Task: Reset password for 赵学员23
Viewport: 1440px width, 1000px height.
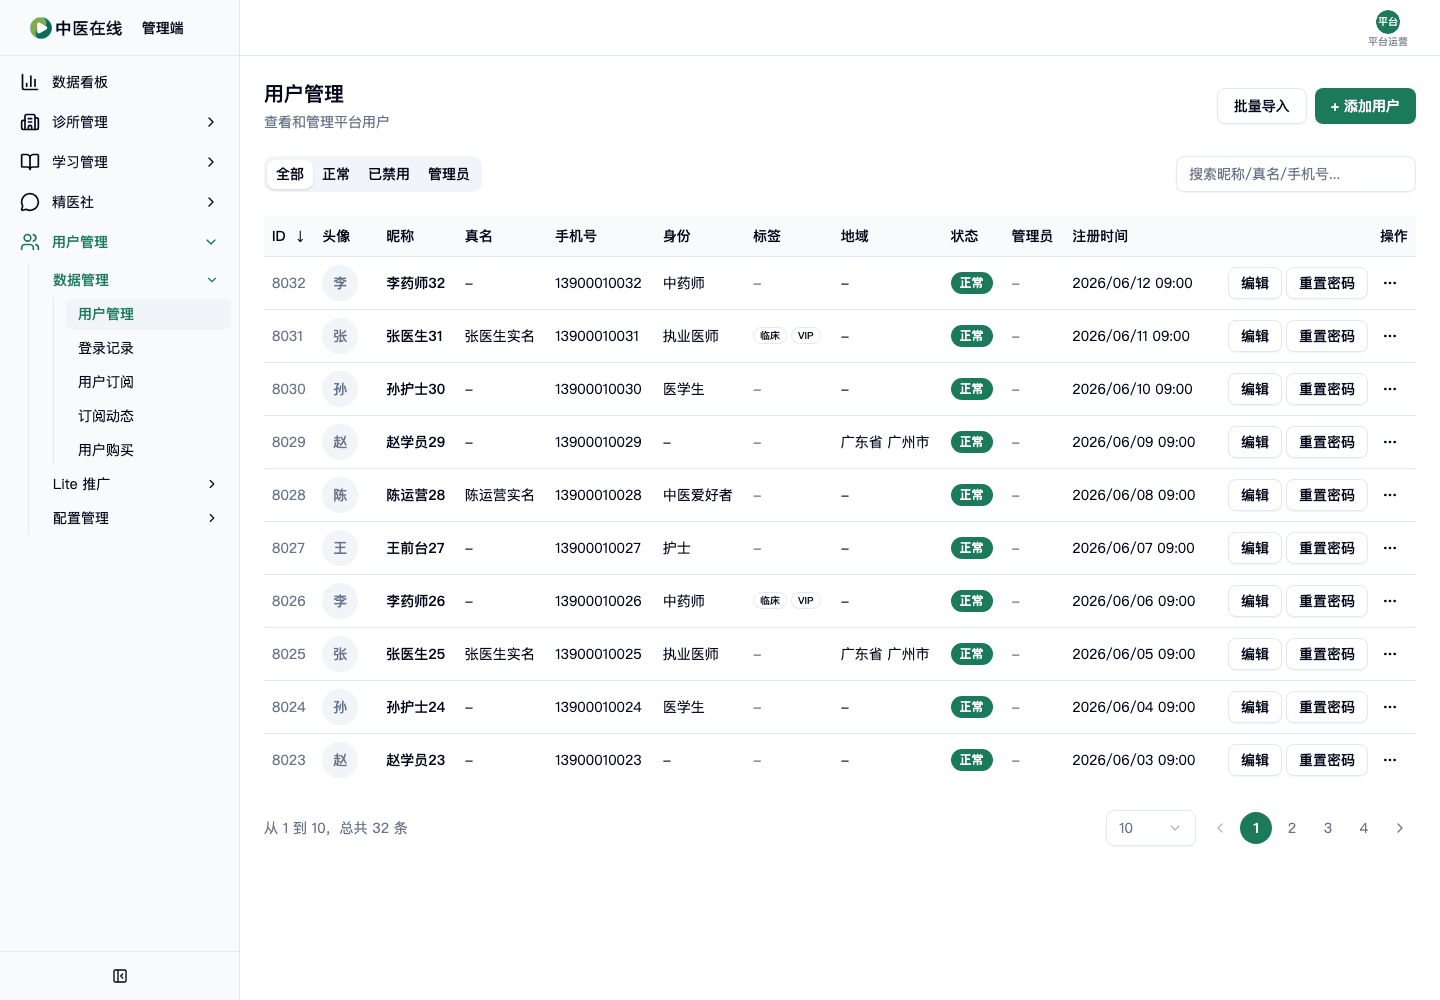Action: pos(1327,760)
